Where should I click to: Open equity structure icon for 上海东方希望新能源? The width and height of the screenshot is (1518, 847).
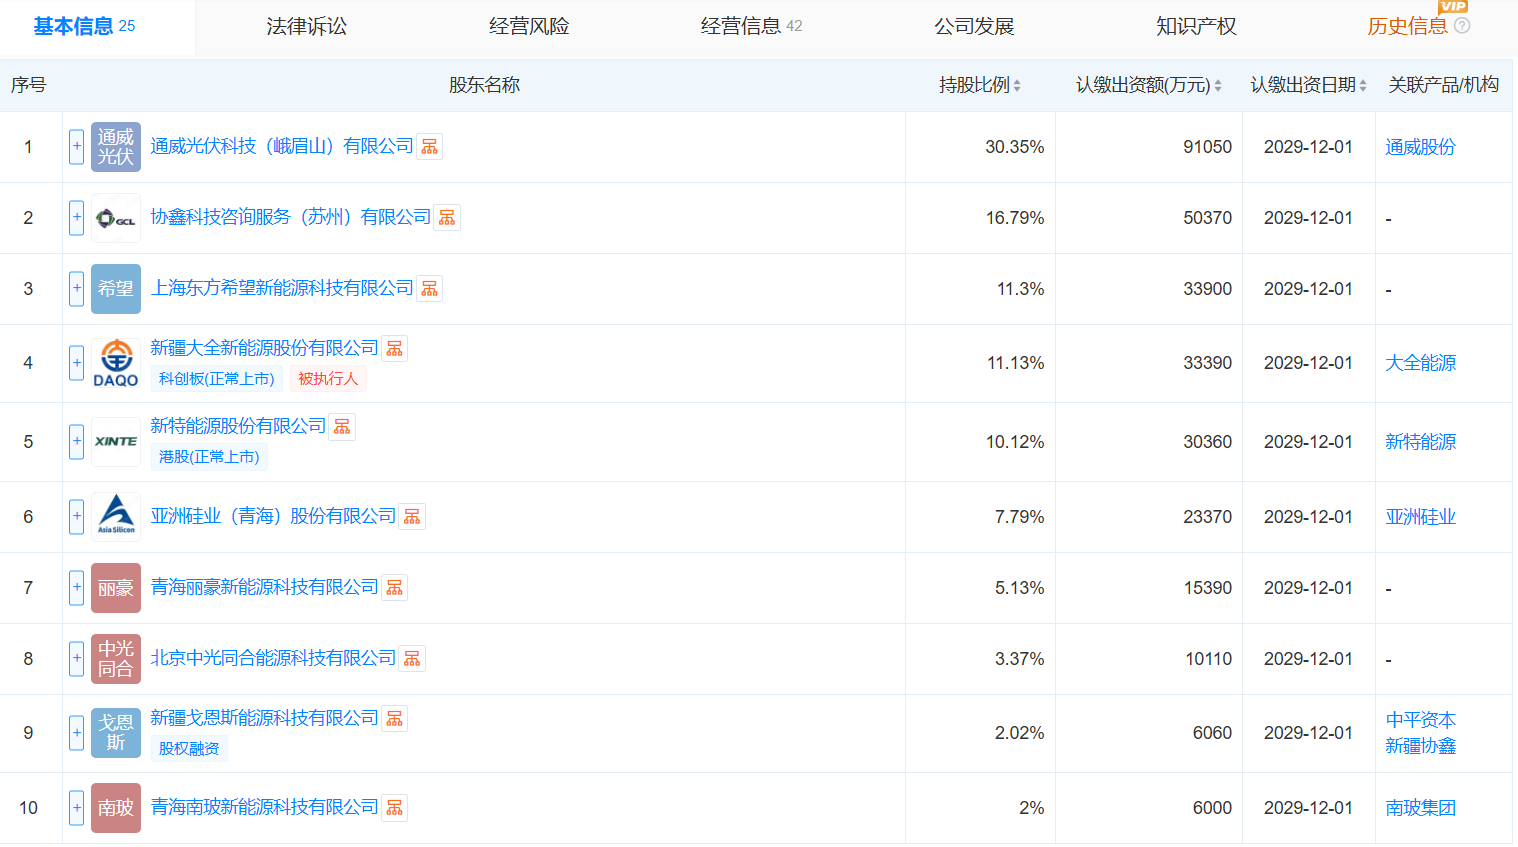tap(430, 289)
